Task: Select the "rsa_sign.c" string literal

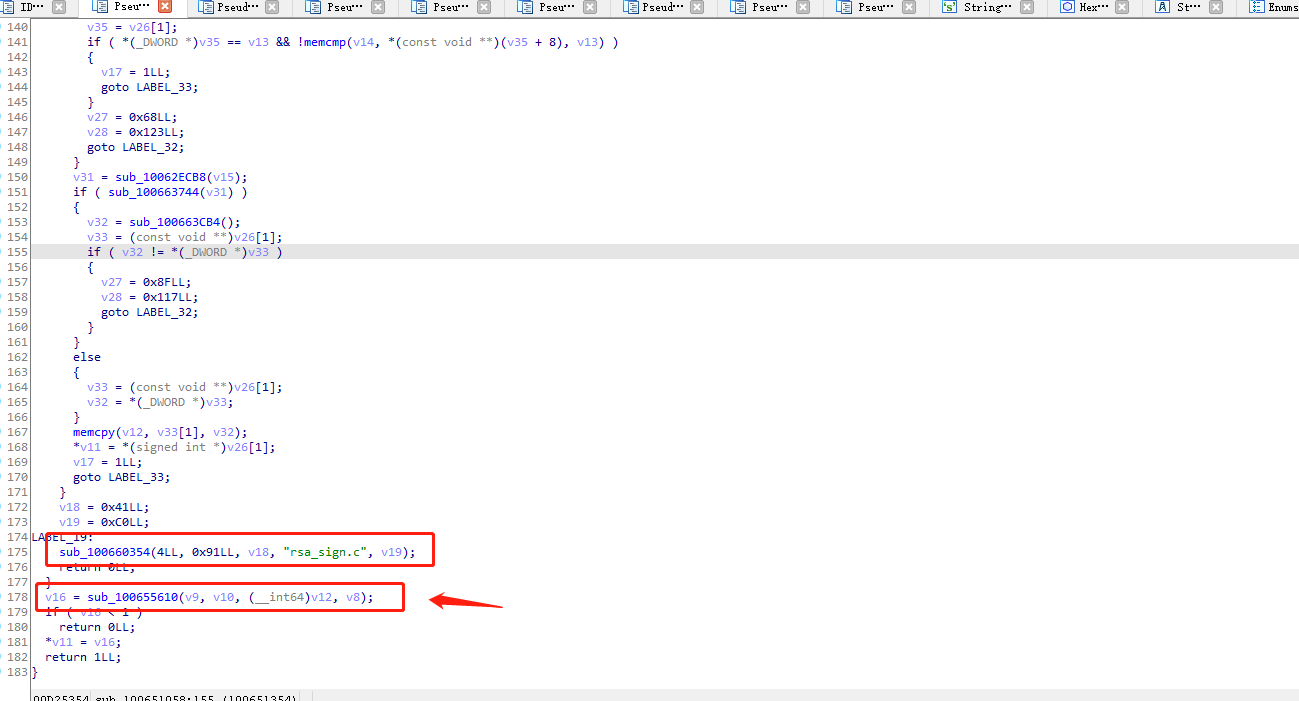Action: [328, 552]
